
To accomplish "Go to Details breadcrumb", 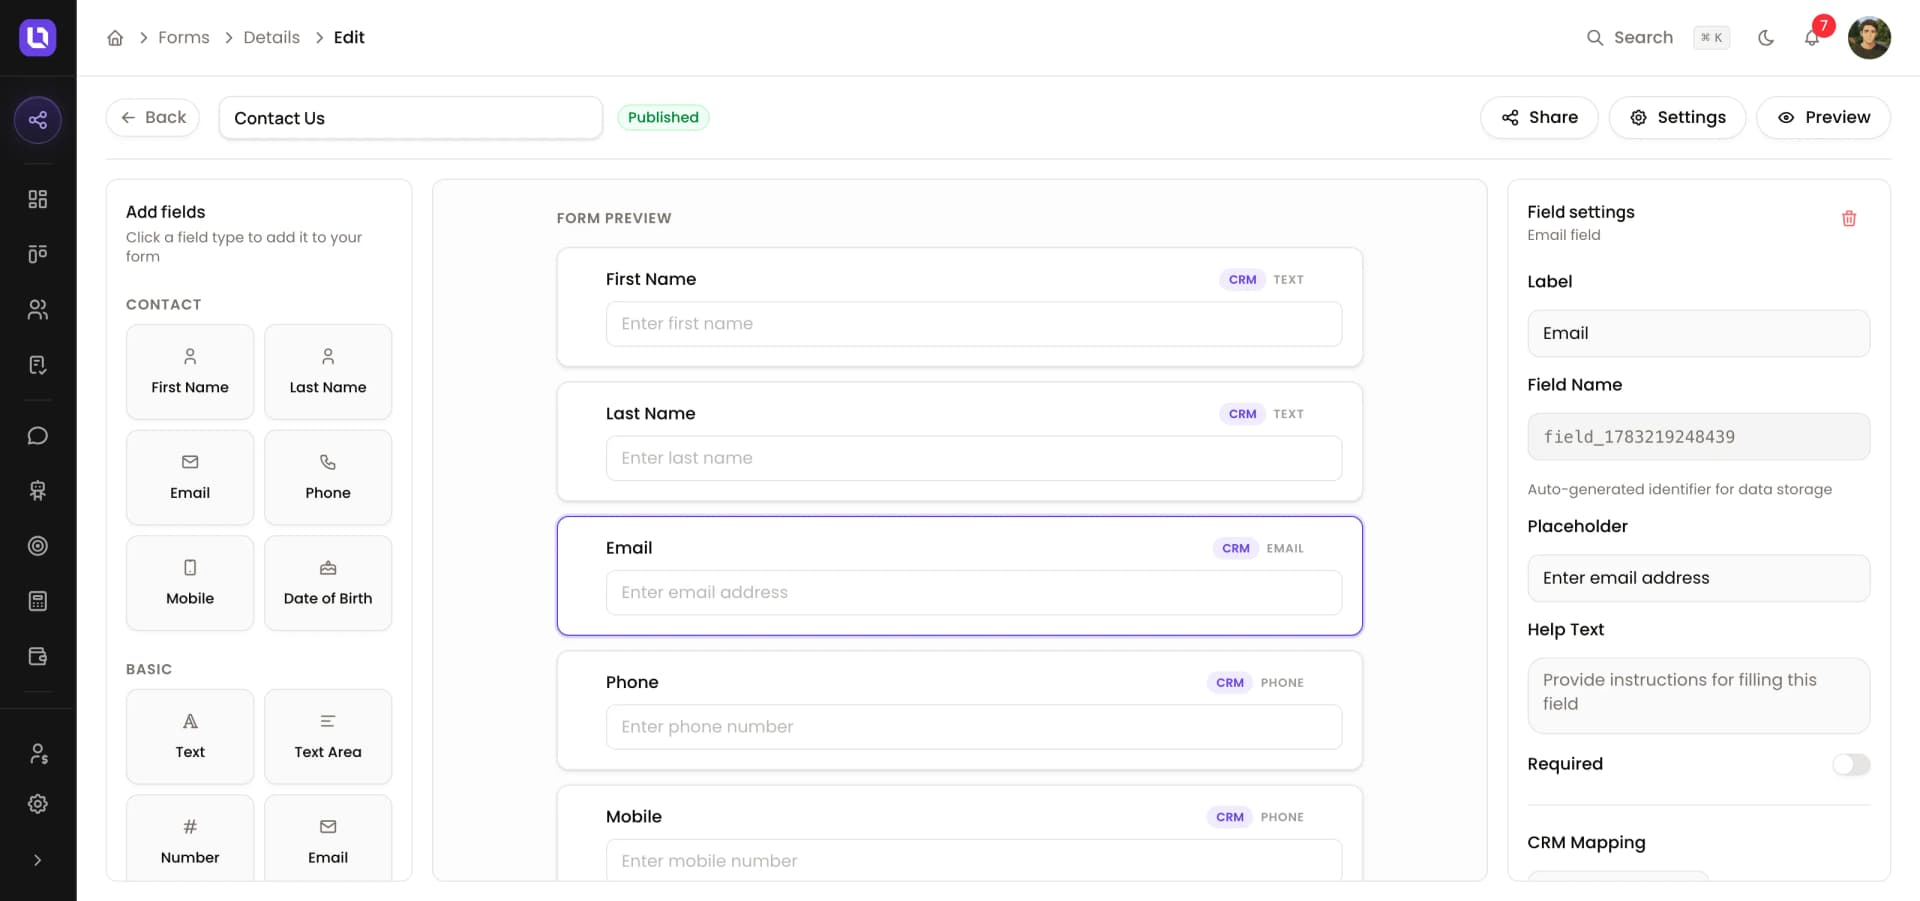I will (271, 38).
